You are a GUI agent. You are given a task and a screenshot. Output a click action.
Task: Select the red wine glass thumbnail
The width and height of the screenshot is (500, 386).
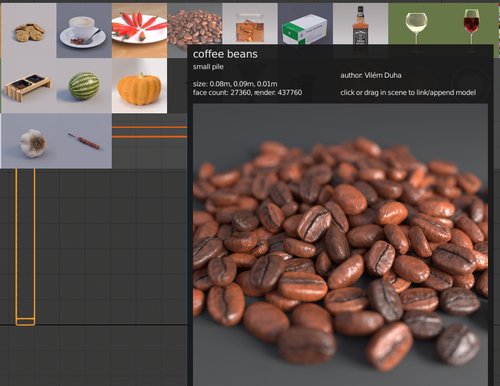471,24
